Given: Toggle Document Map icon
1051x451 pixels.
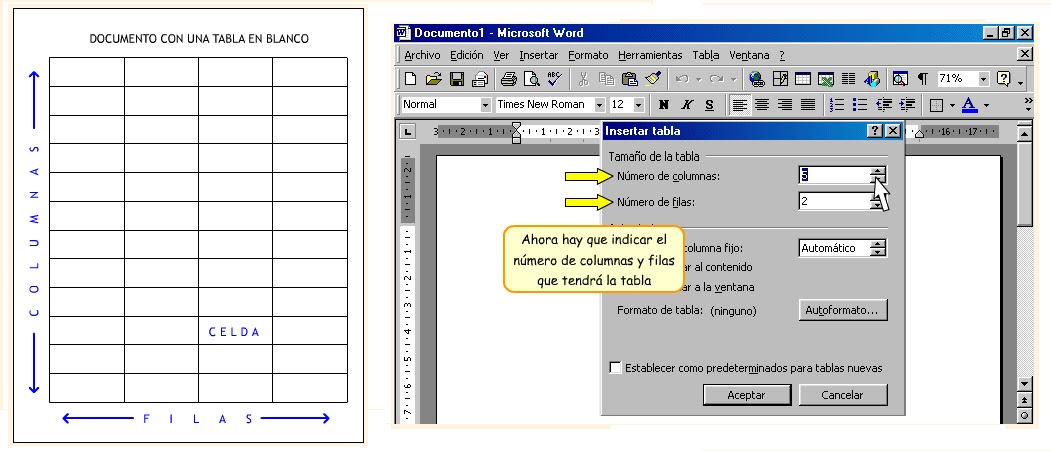Looking at the screenshot, I should coord(900,79).
